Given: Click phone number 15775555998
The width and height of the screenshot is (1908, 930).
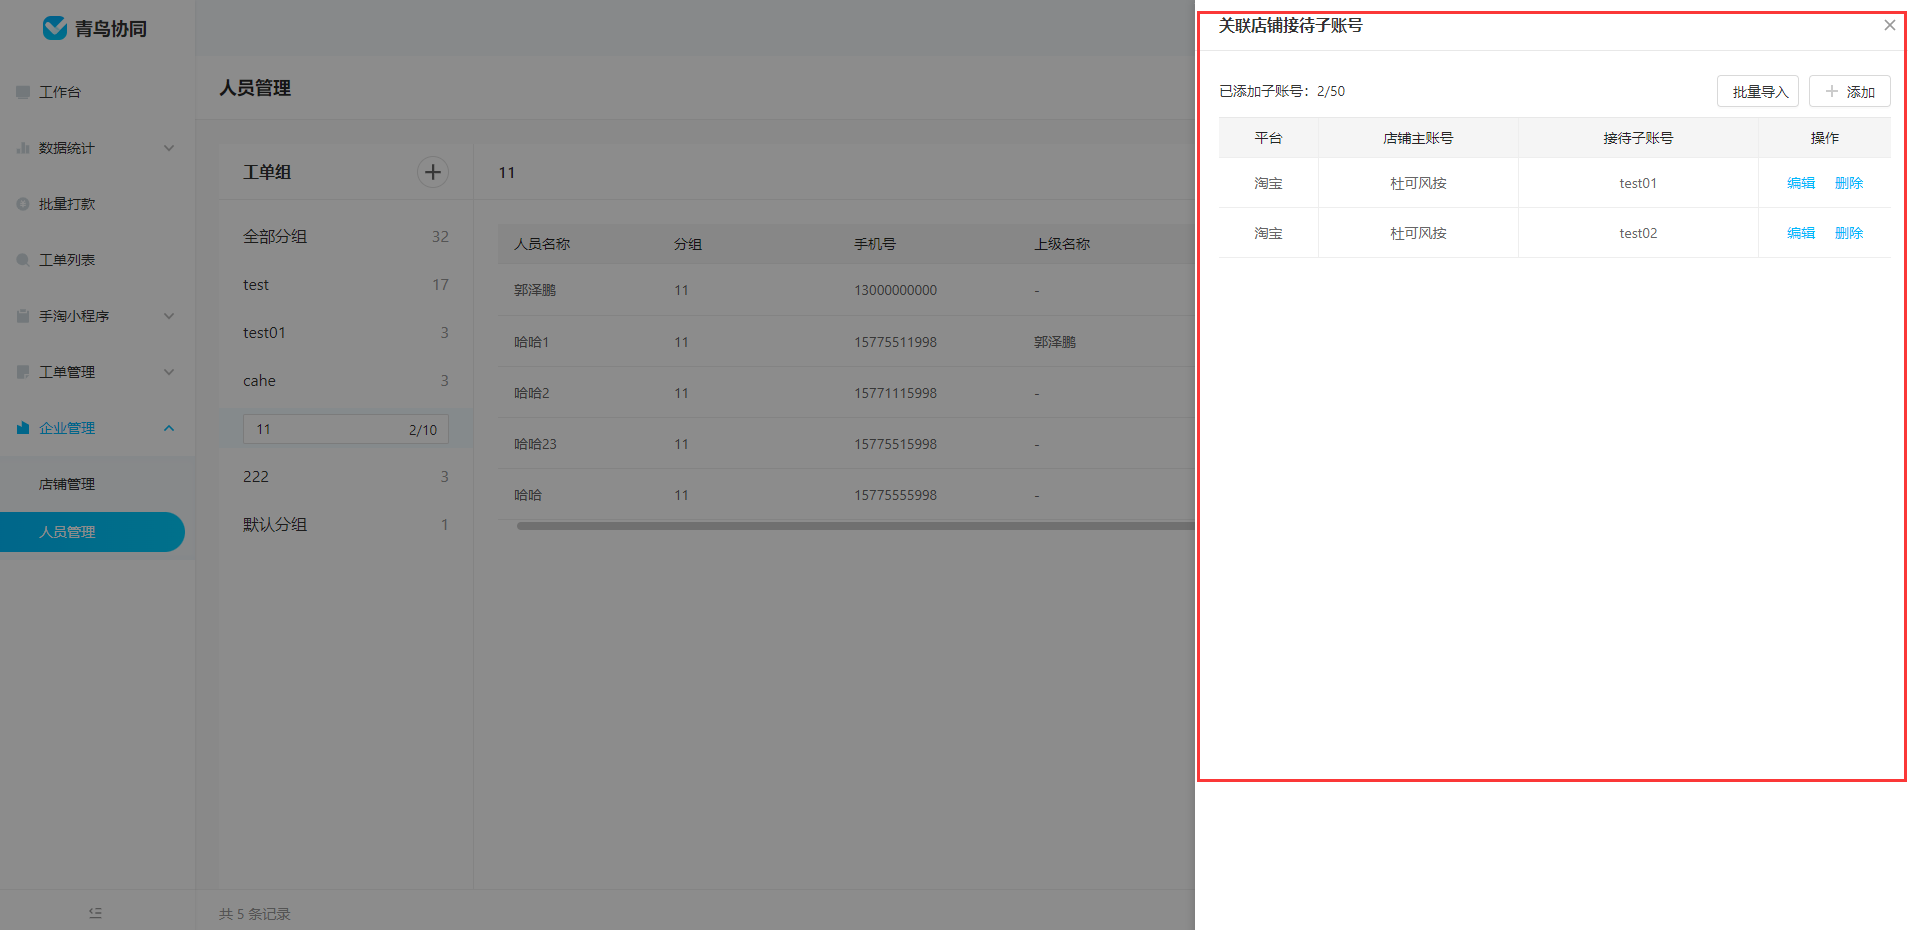Looking at the screenshot, I should point(895,495).
